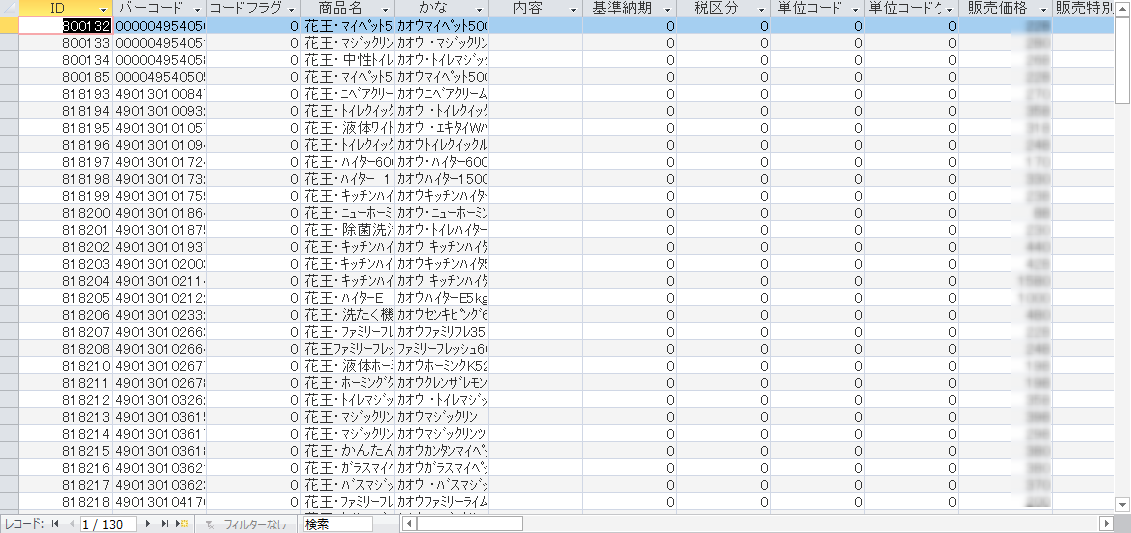Open the 販売価格 column filter dropdown
This screenshot has height=533, width=1131.
(1044, 9)
